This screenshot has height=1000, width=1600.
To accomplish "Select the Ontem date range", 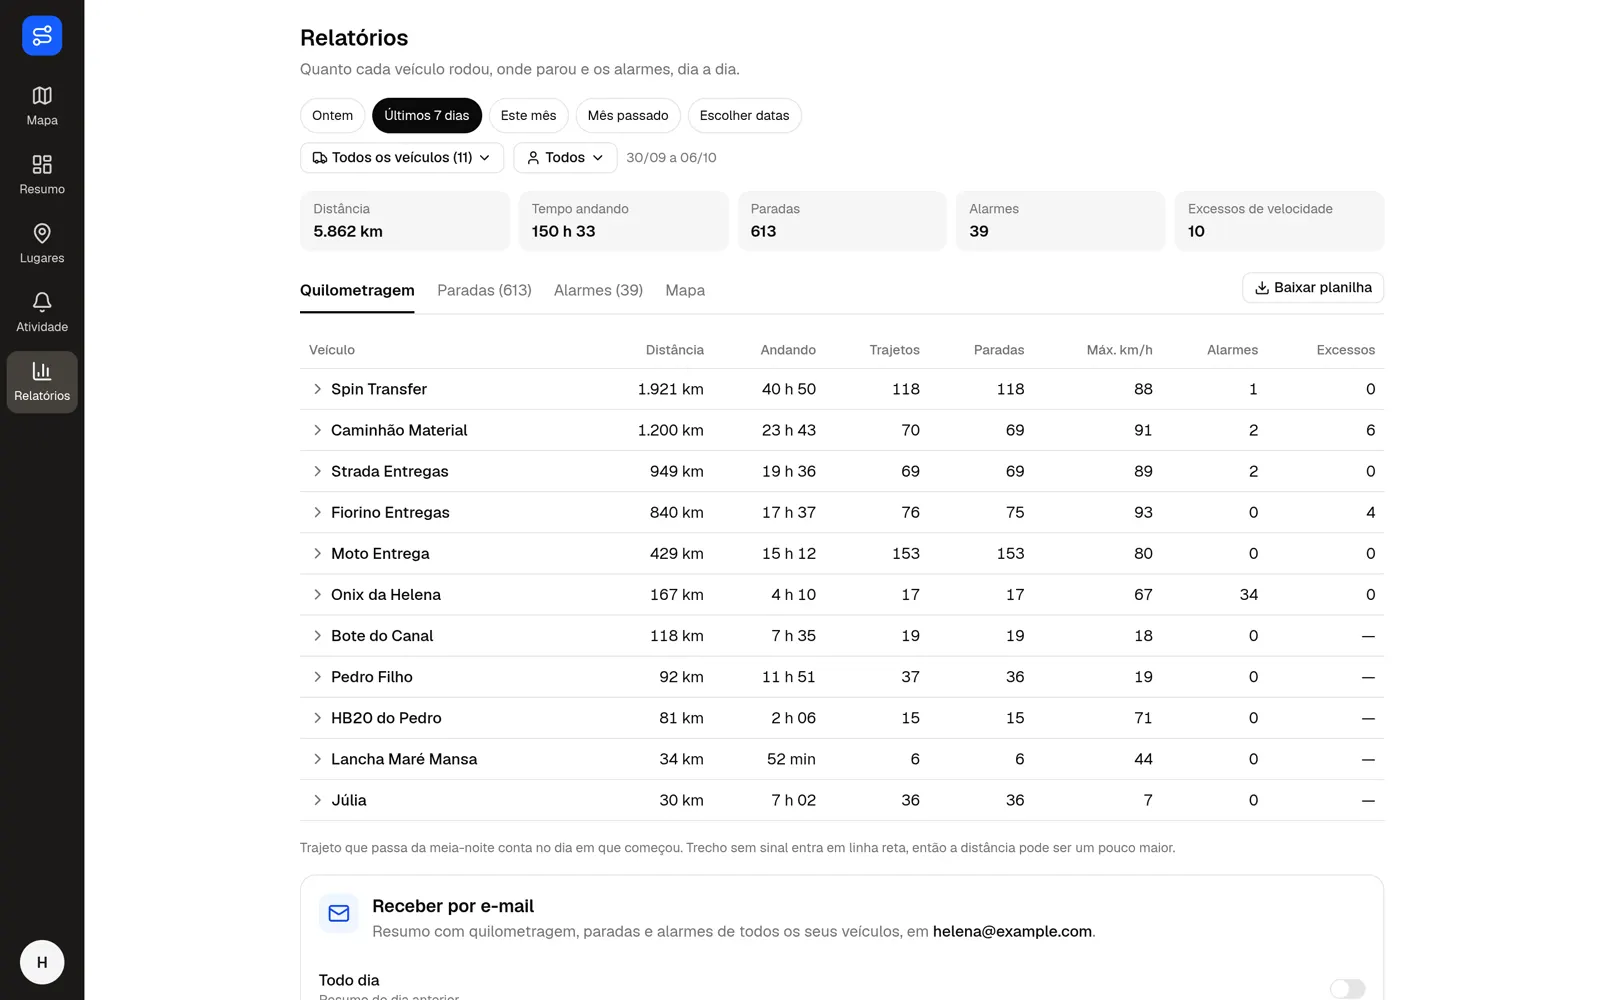I will (332, 116).
